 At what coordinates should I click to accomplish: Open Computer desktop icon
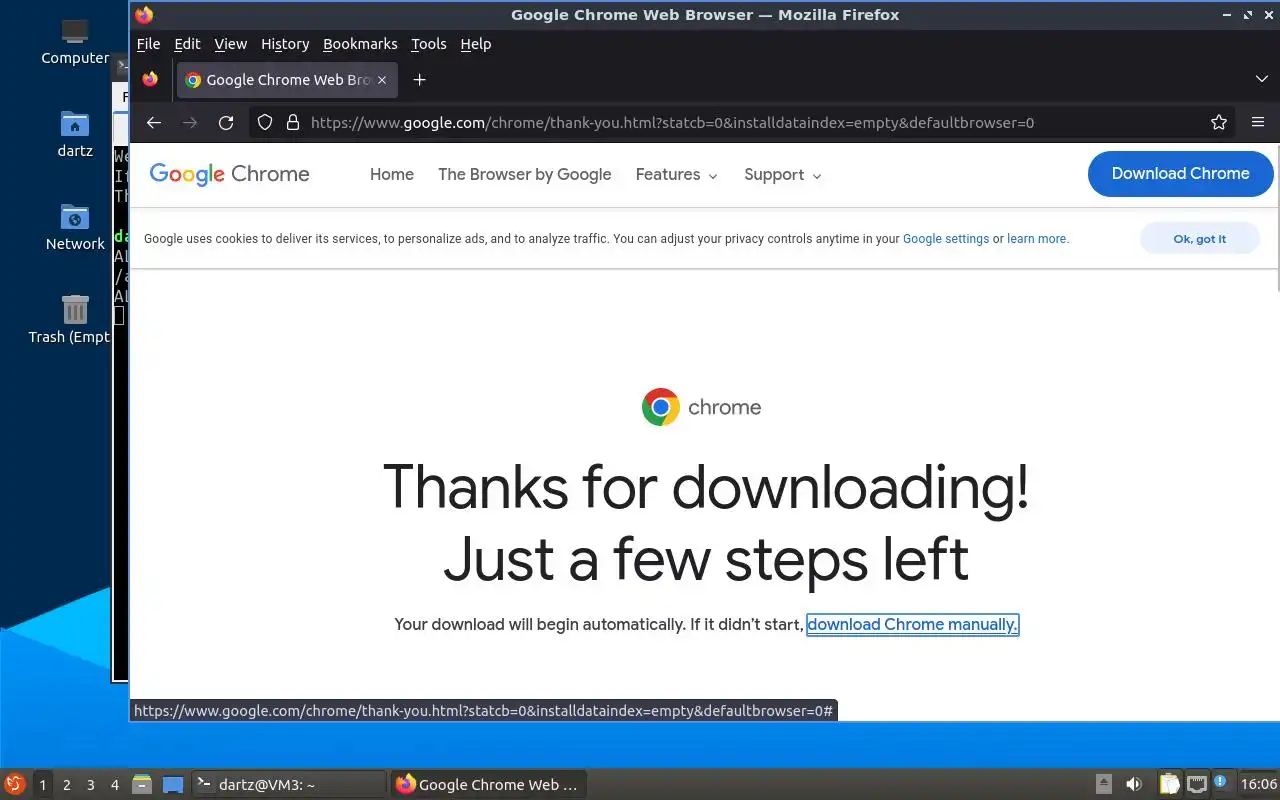[x=75, y=43]
